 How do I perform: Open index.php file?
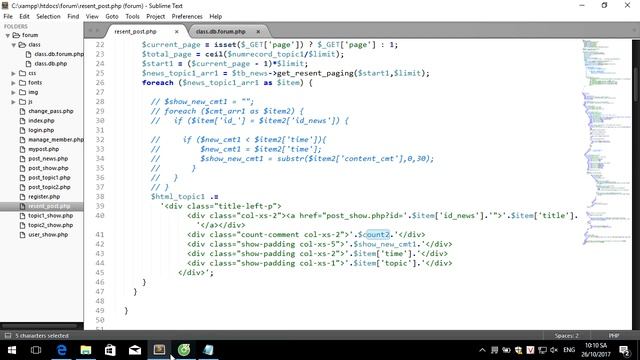pyautogui.click(x=41, y=120)
